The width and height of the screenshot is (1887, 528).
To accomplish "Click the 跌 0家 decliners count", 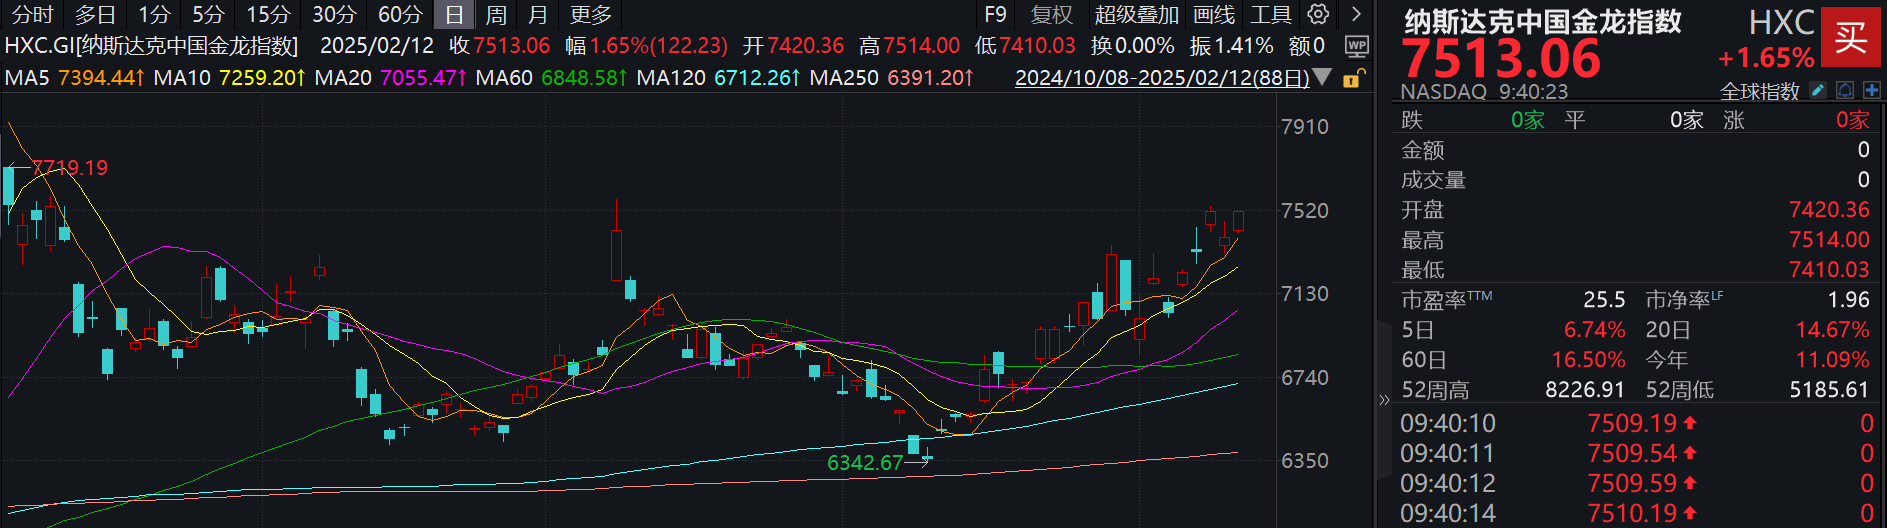I will (1527, 120).
